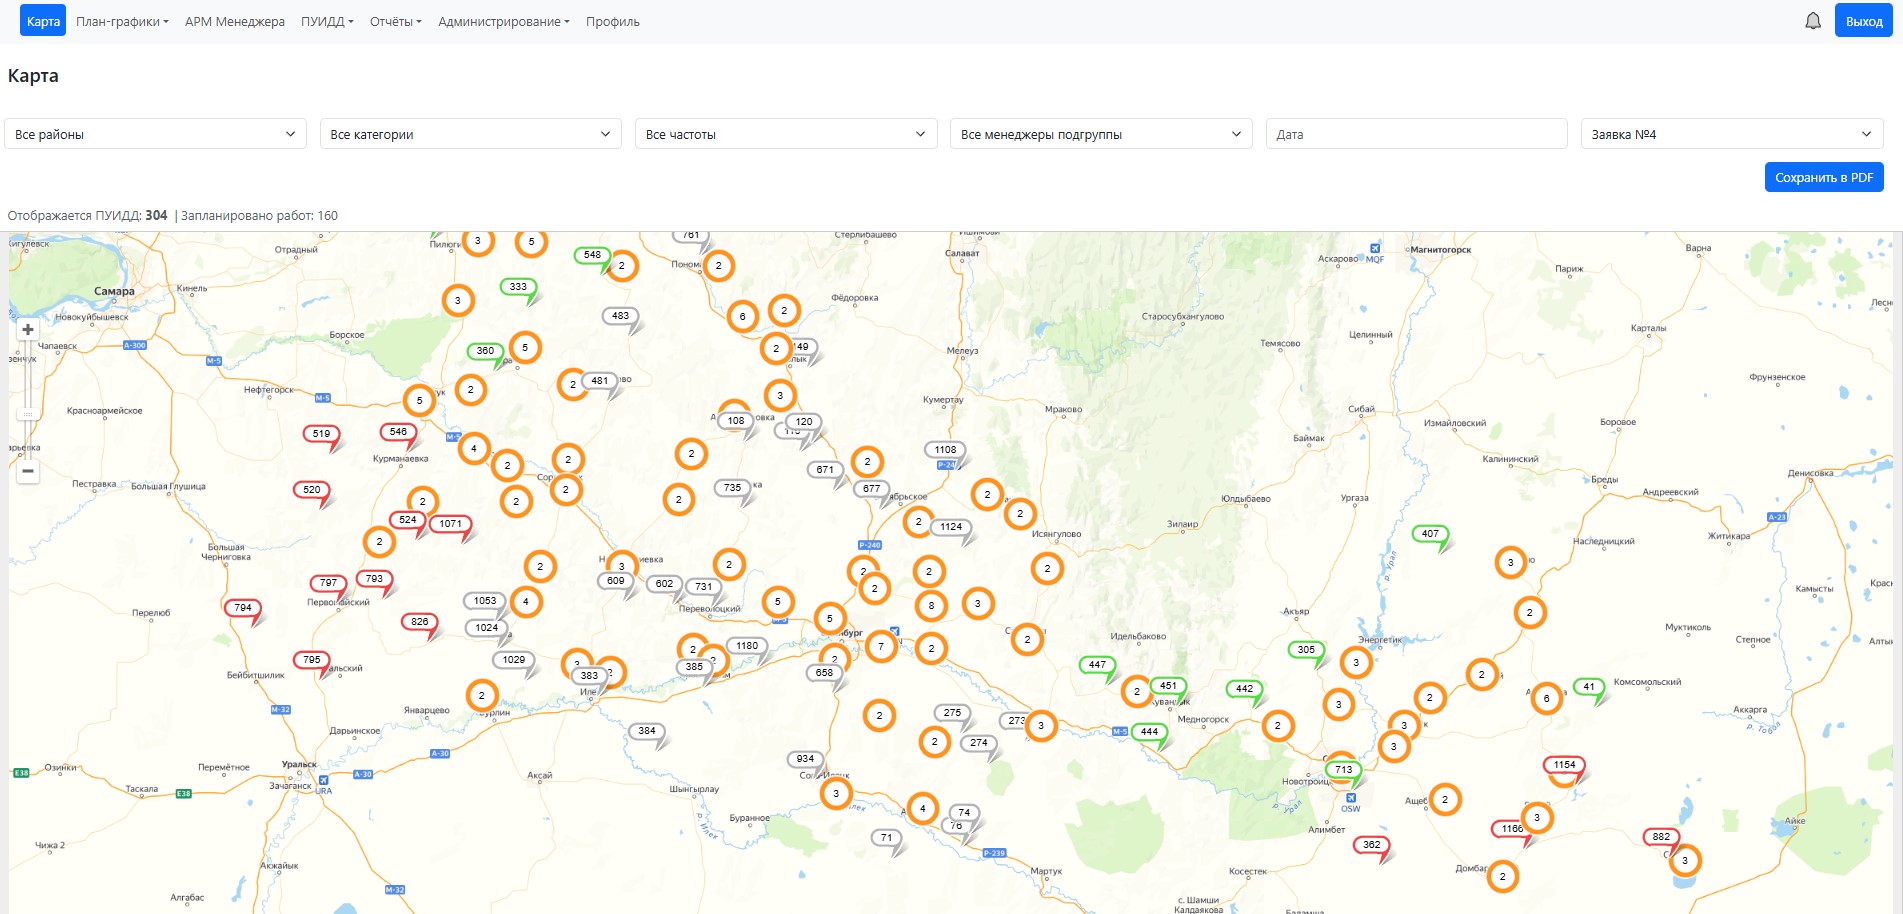1903x914 pixels.
Task: Click the 'Сохранить в PDF' button
Action: [1823, 177]
